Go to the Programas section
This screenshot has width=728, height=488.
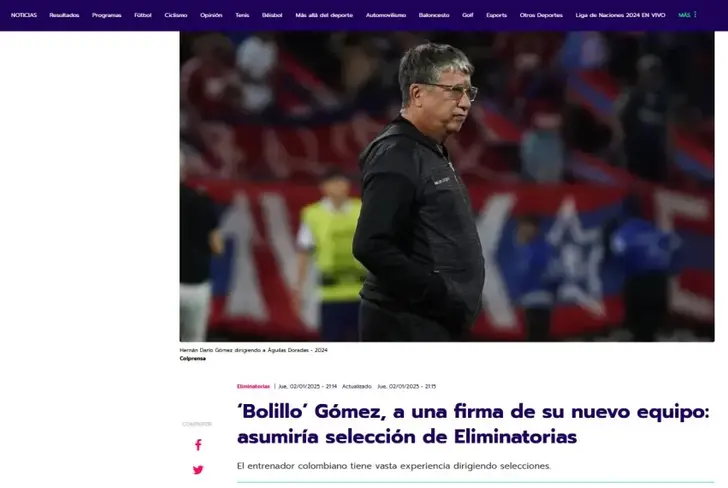pyautogui.click(x=106, y=15)
